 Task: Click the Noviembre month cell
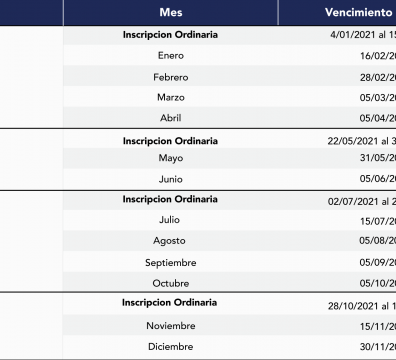pos(171,325)
